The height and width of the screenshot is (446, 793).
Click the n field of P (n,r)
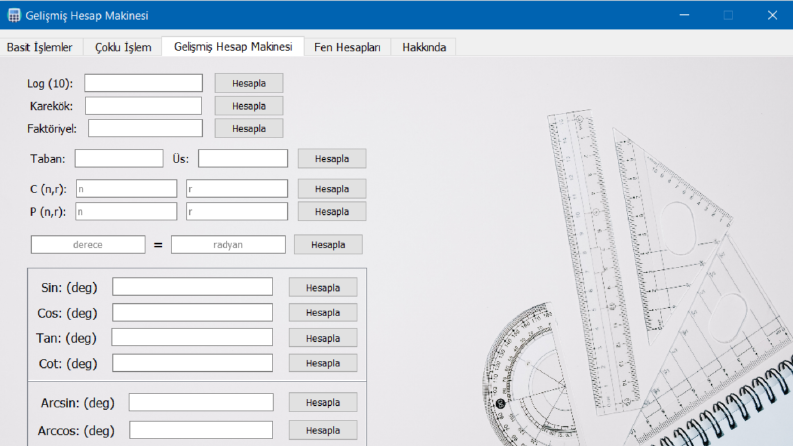click(126, 211)
